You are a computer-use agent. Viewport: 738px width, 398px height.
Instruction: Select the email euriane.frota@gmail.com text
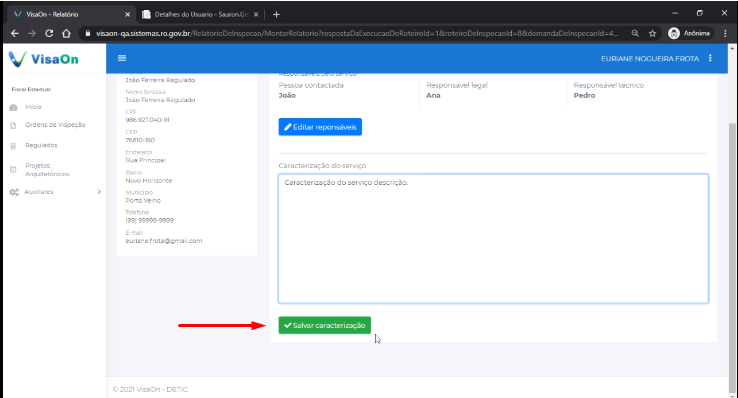click(164, 241)
